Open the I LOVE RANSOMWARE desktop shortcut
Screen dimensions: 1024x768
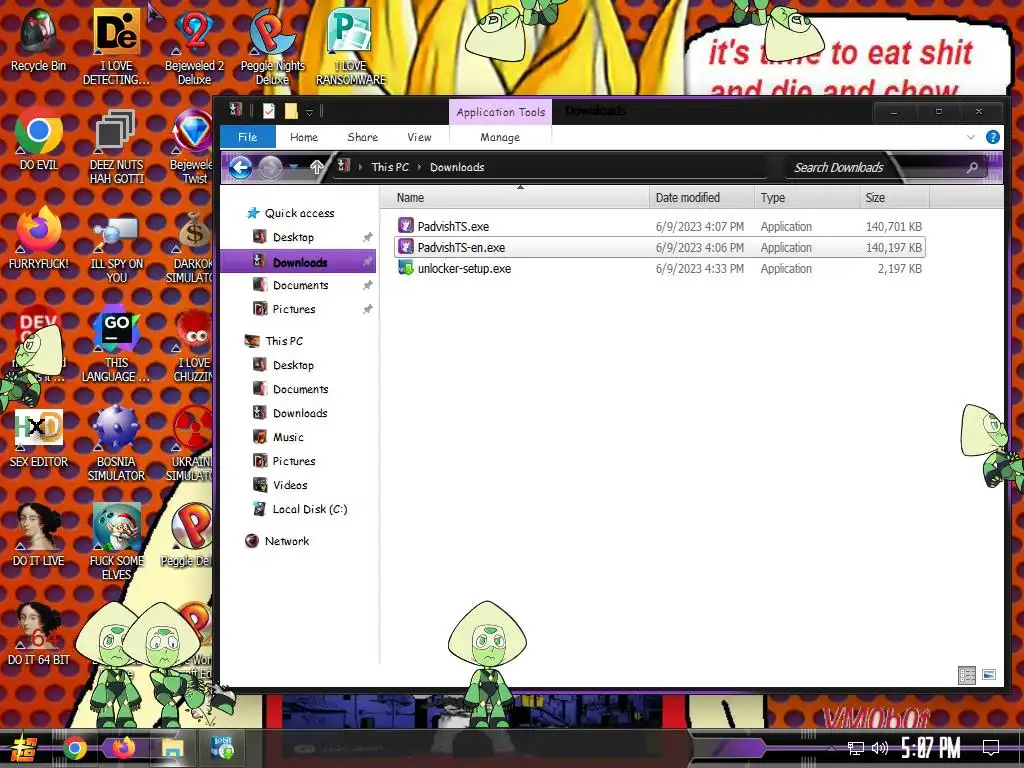point(351,46)
